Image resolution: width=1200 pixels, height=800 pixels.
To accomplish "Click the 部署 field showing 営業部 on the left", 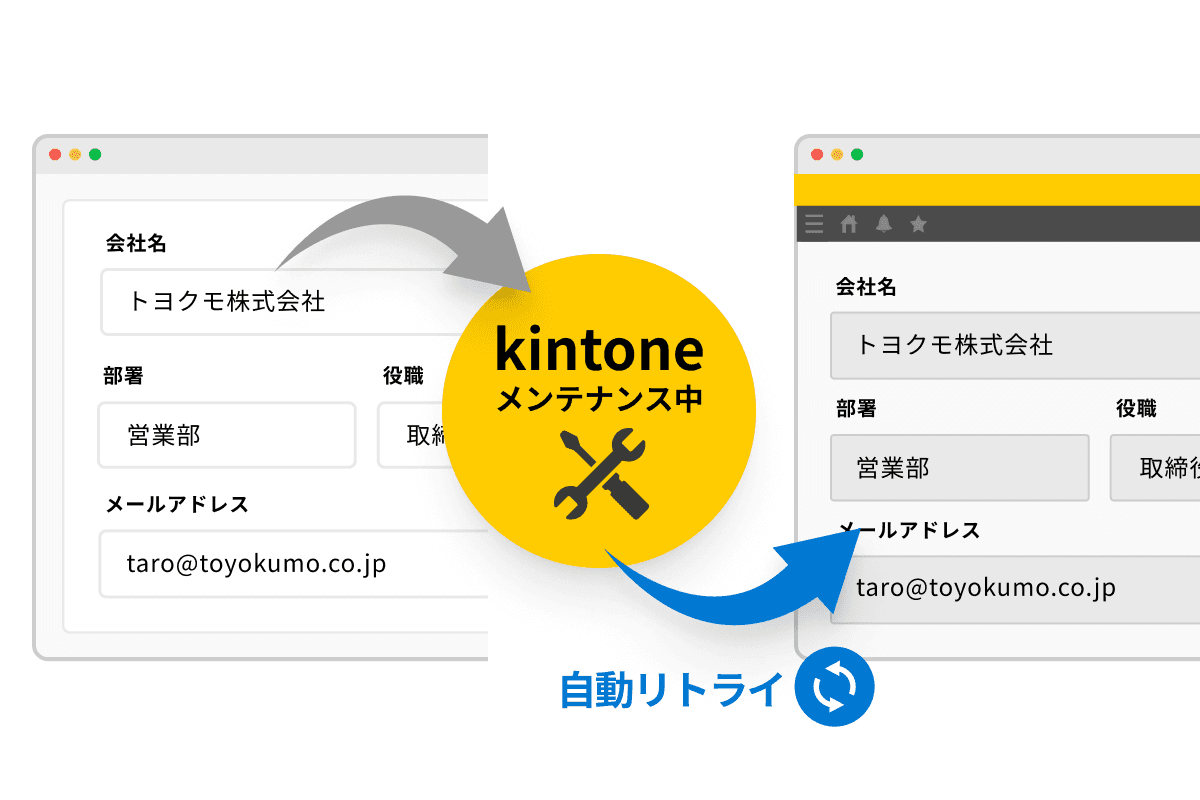I will 226,435.
